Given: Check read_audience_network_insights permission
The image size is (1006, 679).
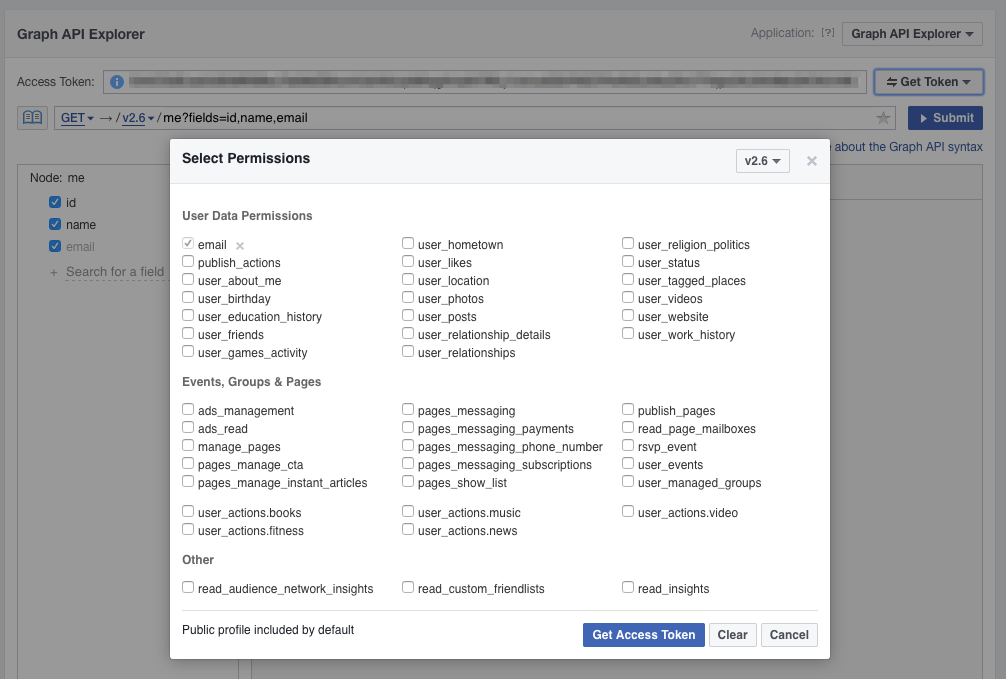Looking at the screenshot, I should coord(188,587).
